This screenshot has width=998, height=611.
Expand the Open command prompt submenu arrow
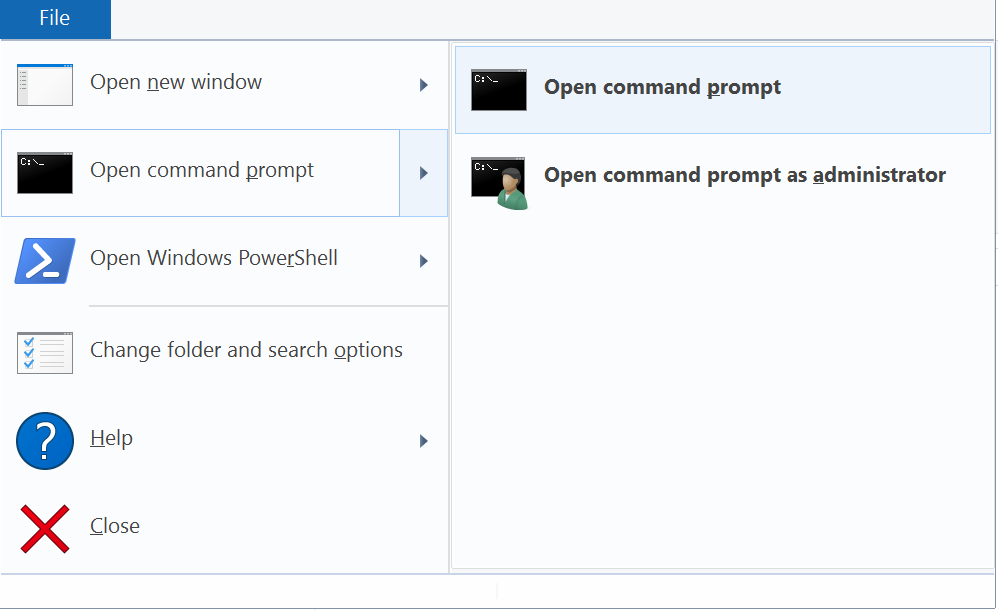pyautogui.click(x=424, y=173)
